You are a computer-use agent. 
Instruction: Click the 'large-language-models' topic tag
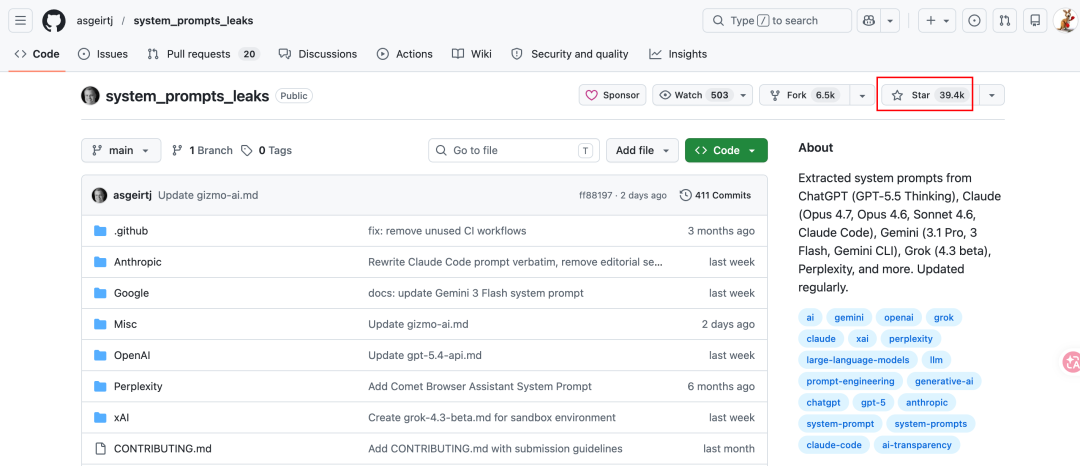(x=858, y=359)
